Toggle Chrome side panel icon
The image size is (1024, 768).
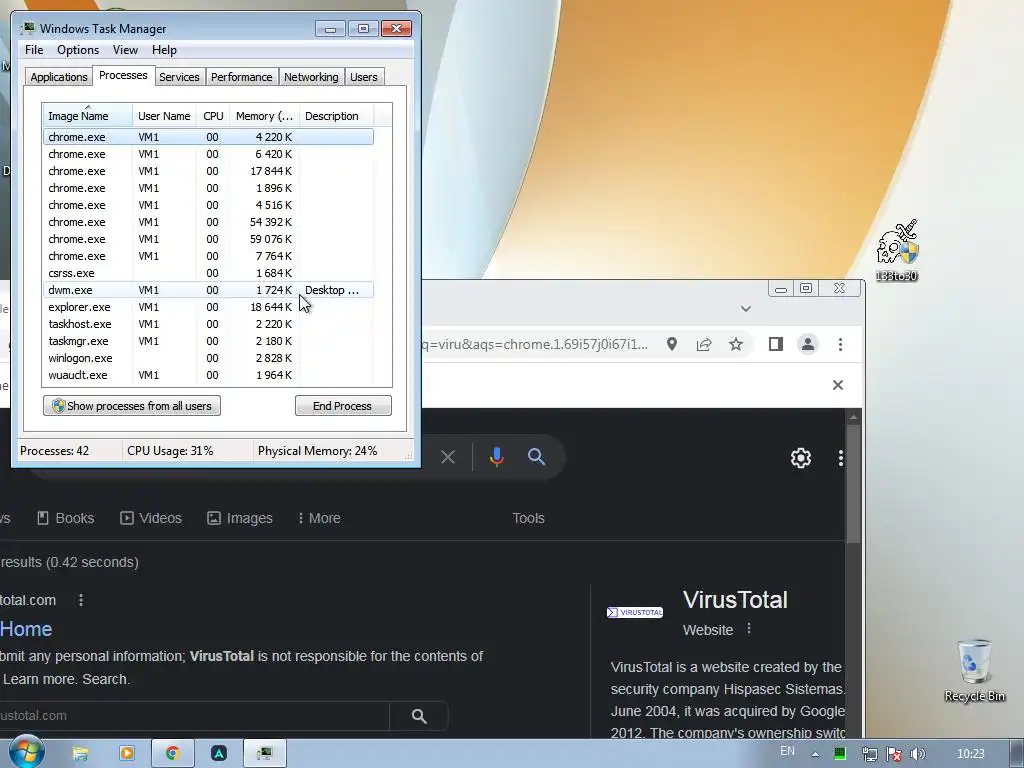coord(775,344)
